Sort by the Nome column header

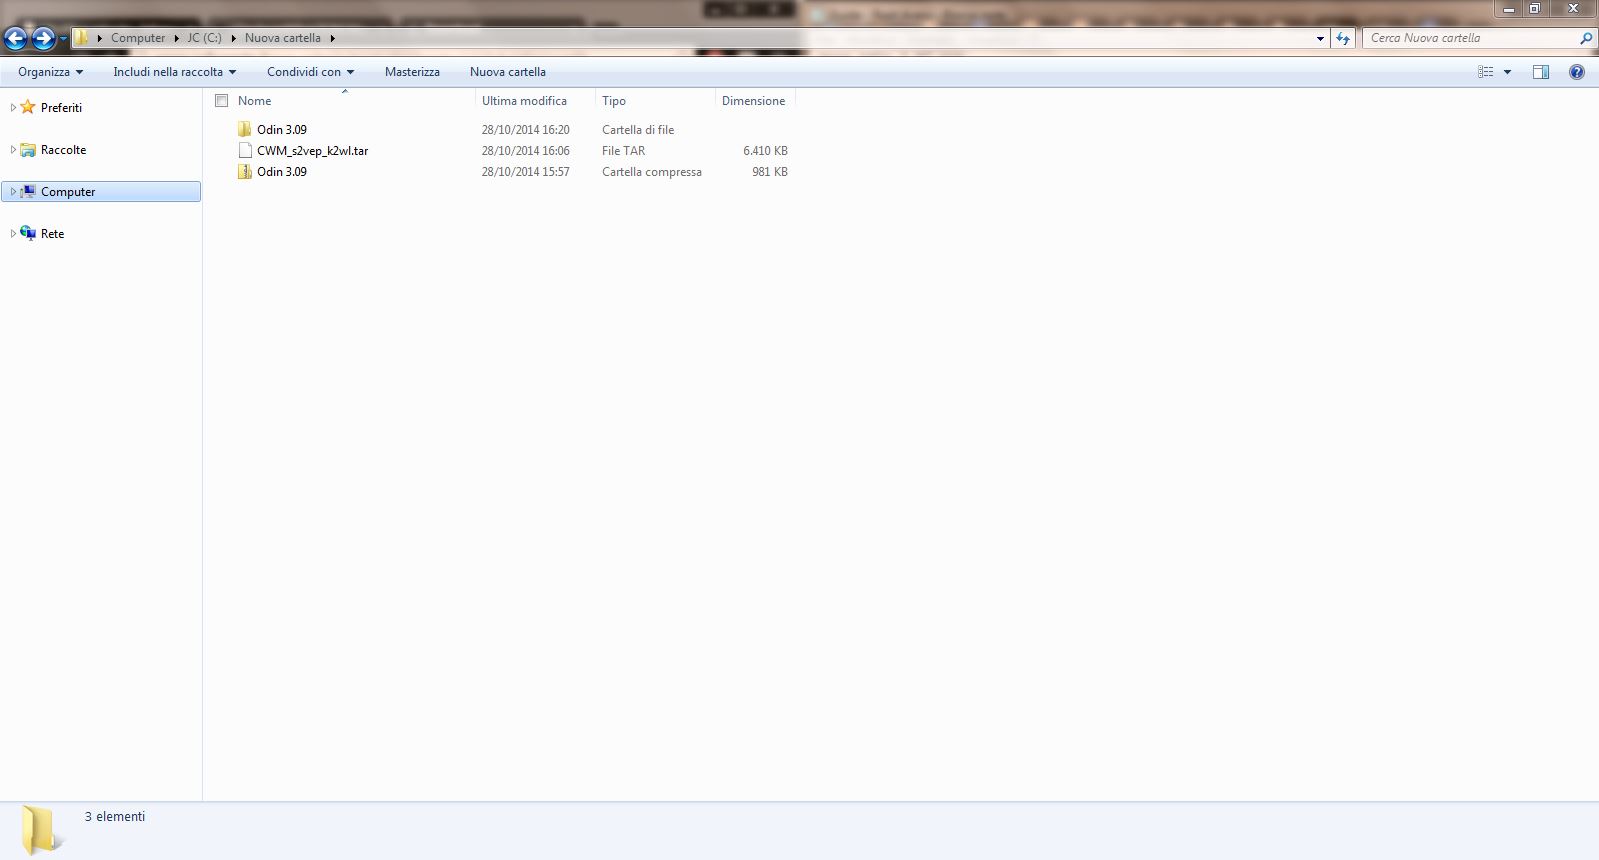254,101
